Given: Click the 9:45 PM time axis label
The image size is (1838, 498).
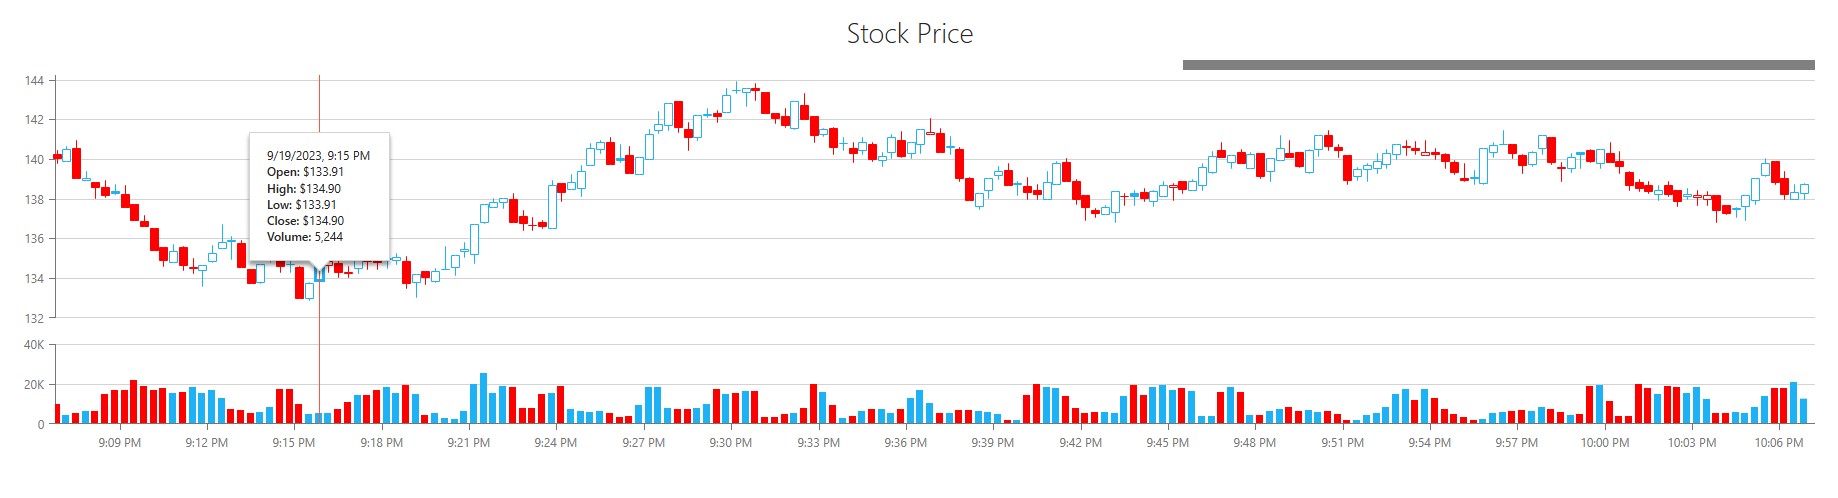Looking at the screenshot, I should point(1167,443).
